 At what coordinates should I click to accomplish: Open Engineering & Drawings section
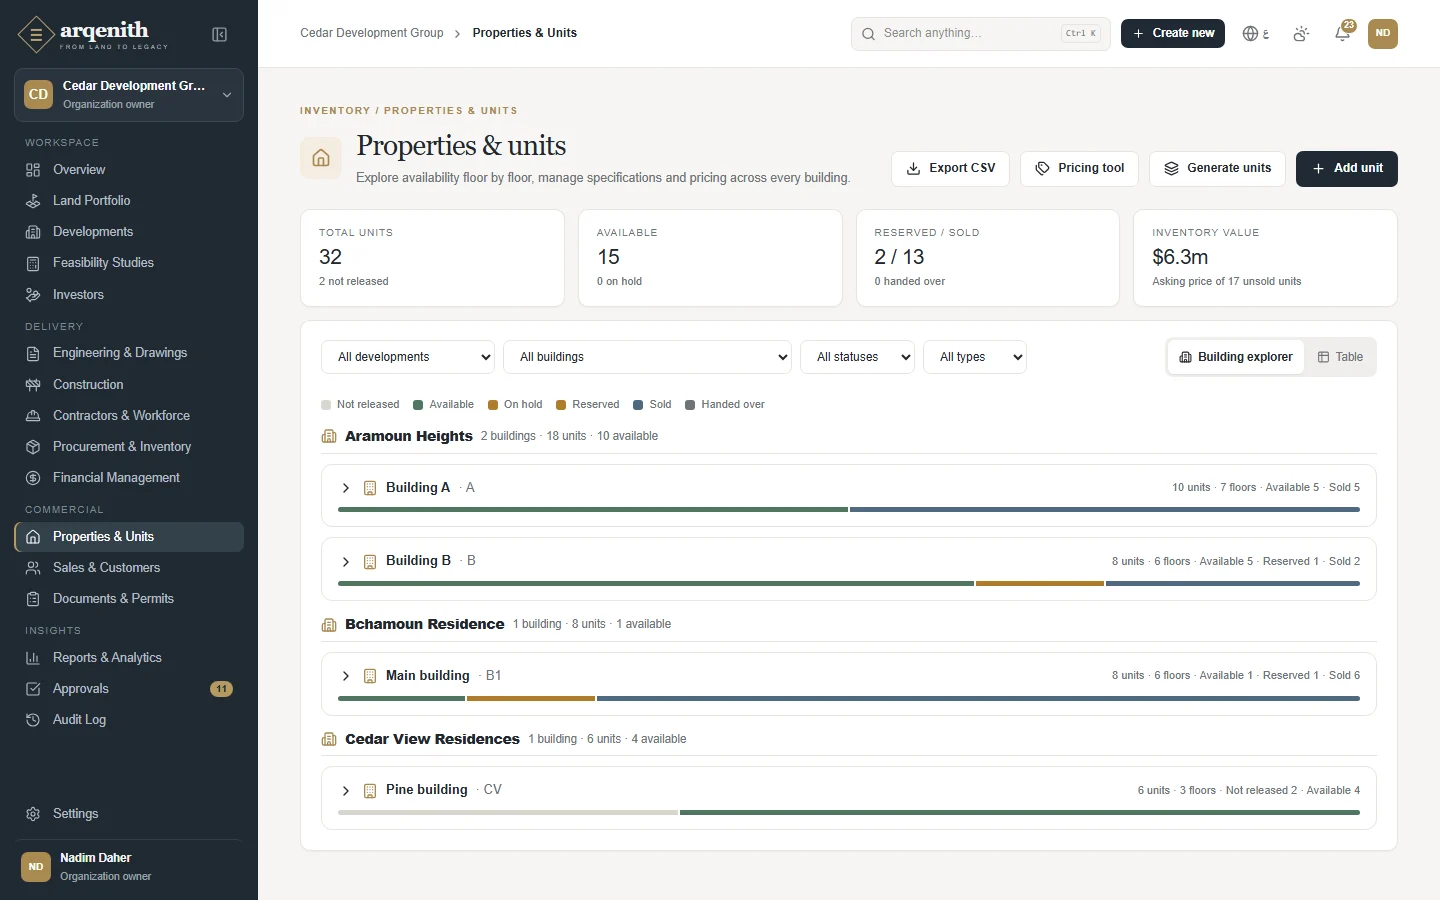coord(129,353)
